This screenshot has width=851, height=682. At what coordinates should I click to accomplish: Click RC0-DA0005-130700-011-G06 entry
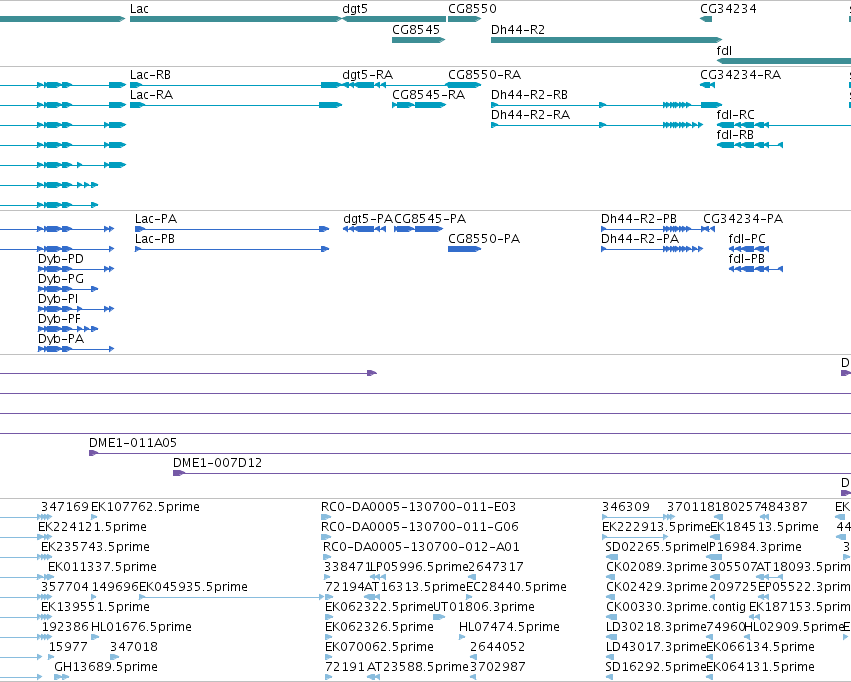click(x=420, y=527)
